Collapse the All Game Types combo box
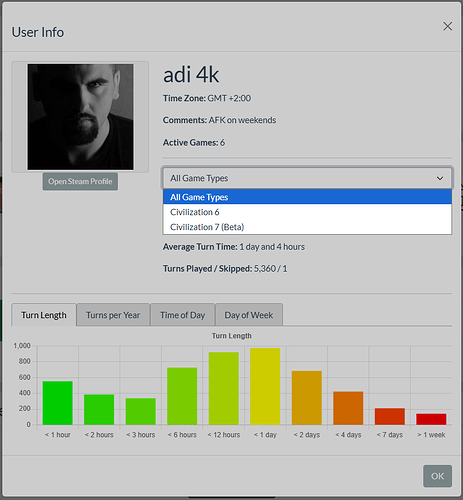The height and width of the screenshot is (500, 463). (307, 178)
